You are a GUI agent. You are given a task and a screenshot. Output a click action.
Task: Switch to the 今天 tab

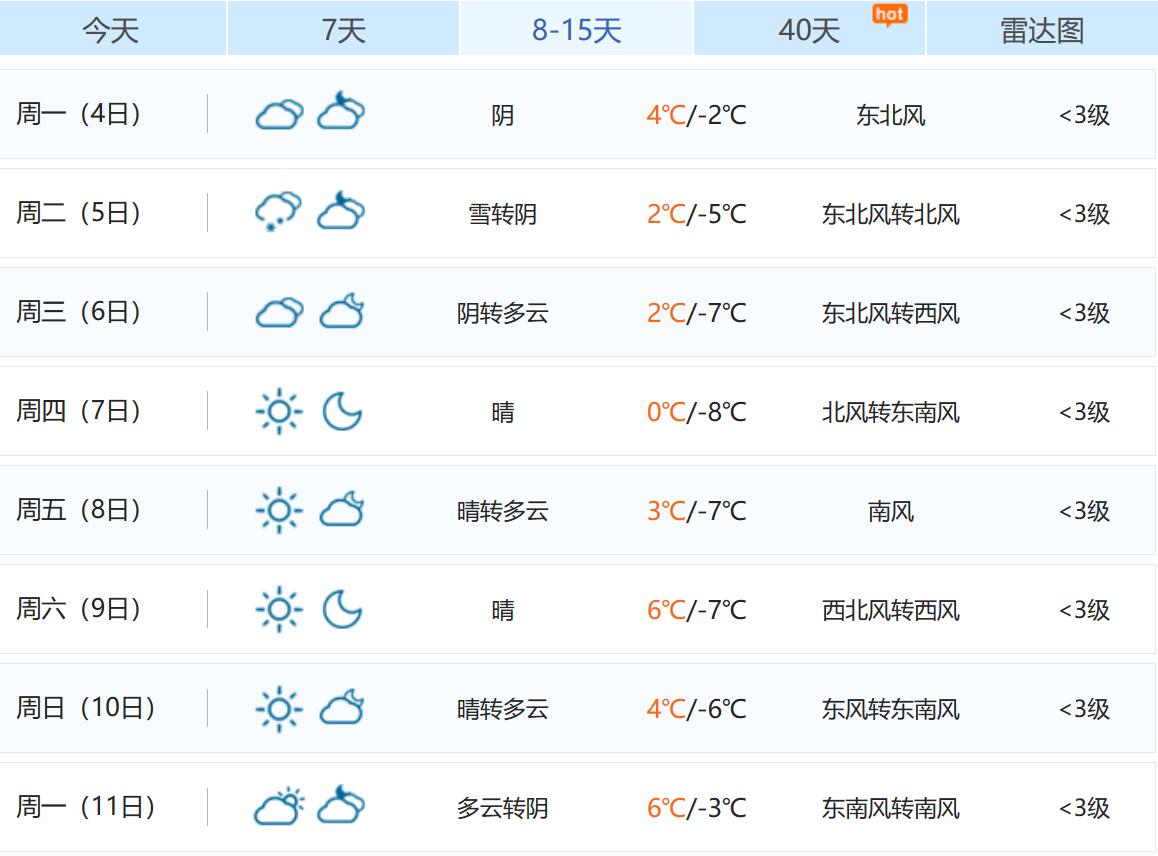point(112,30)
